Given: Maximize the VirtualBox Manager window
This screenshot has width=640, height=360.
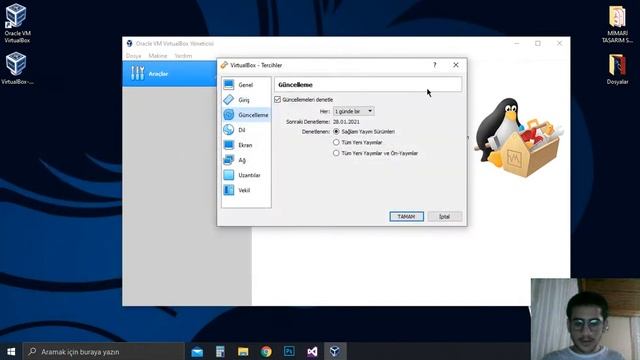Looking at the screenshot, I should (x=538, y=43).
